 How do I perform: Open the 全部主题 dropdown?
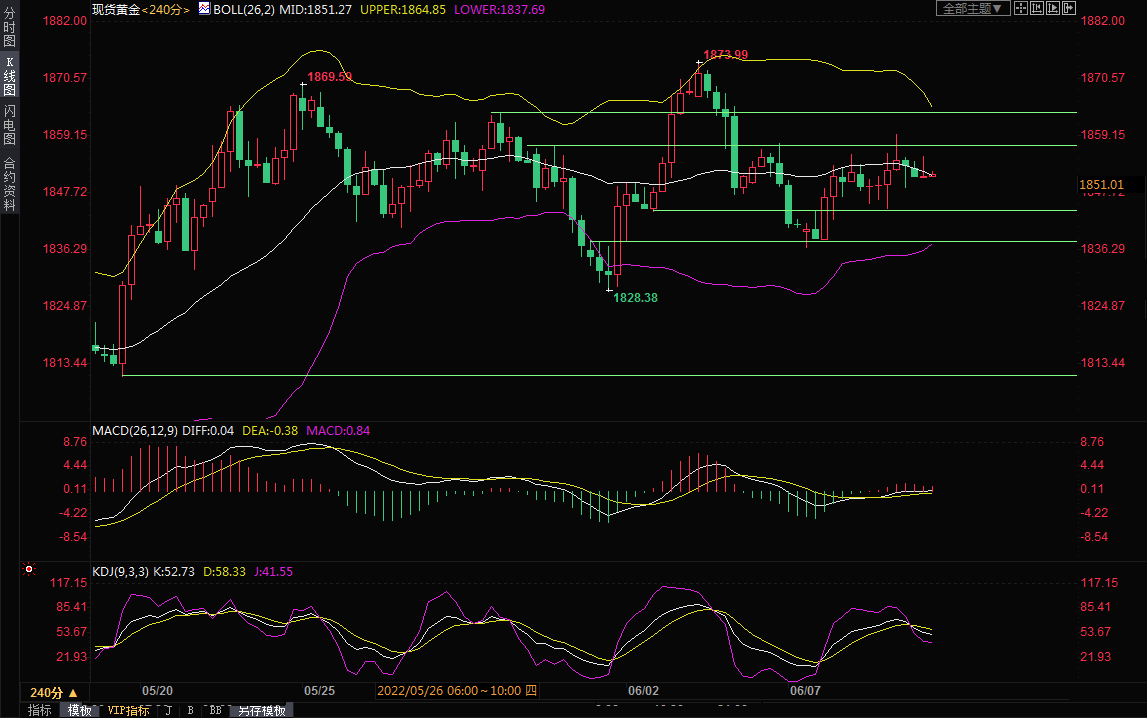(970, 8)
